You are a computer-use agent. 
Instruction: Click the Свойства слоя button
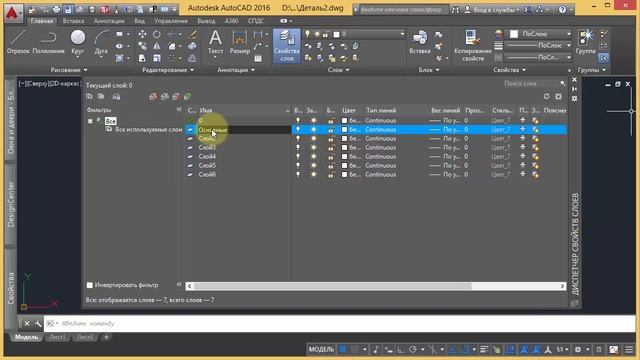pyautogui.click(x=287, y=46)
